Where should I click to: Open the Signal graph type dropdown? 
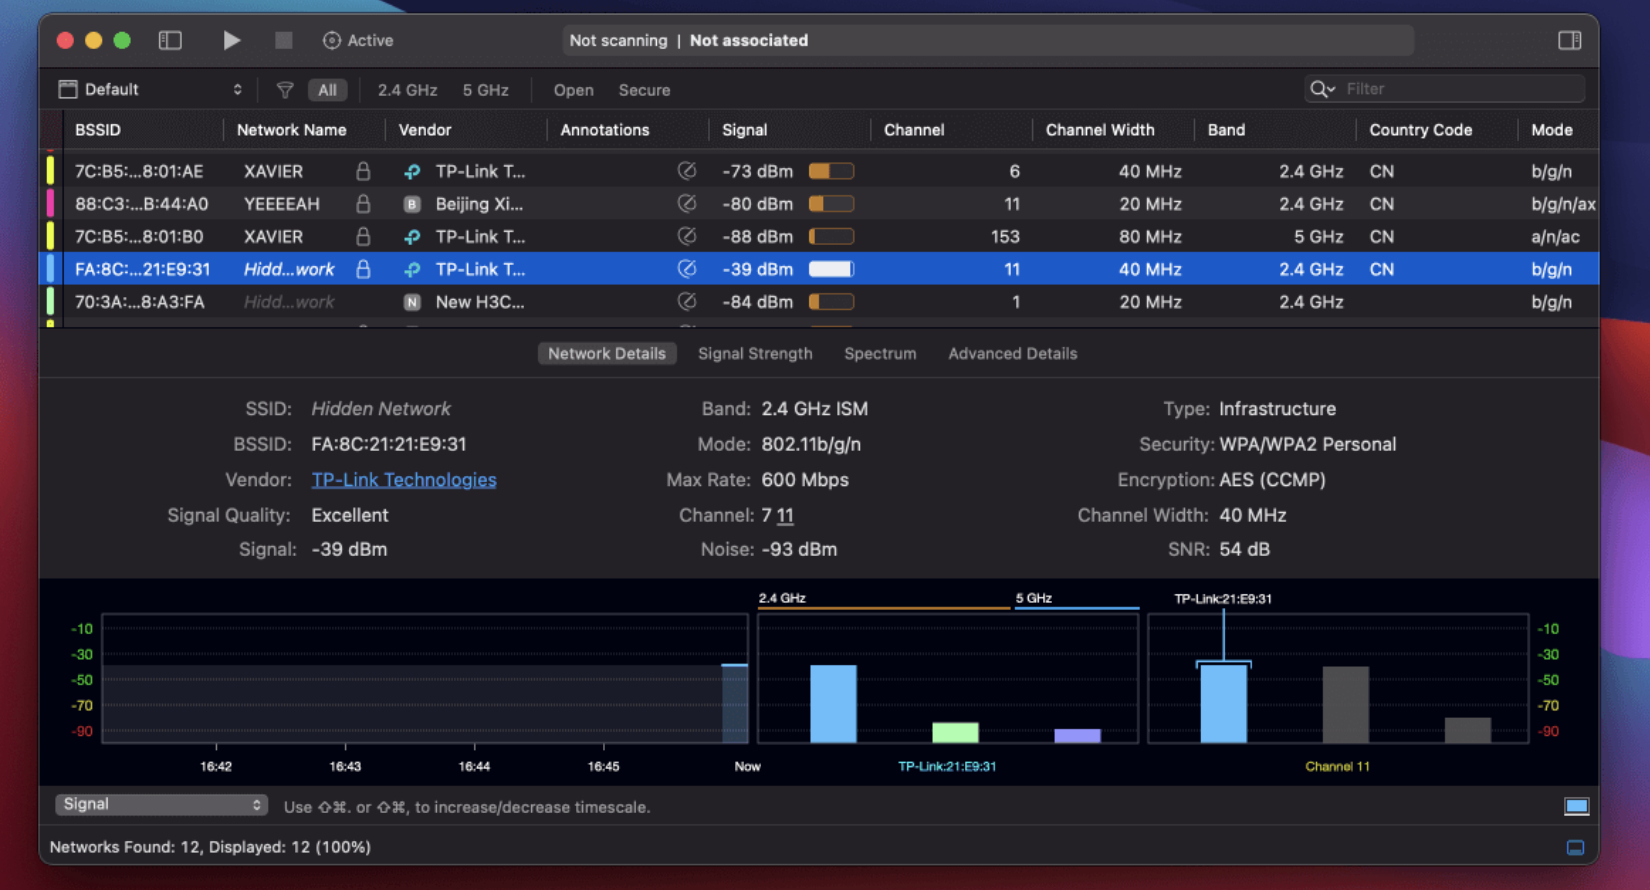[160, 805]
